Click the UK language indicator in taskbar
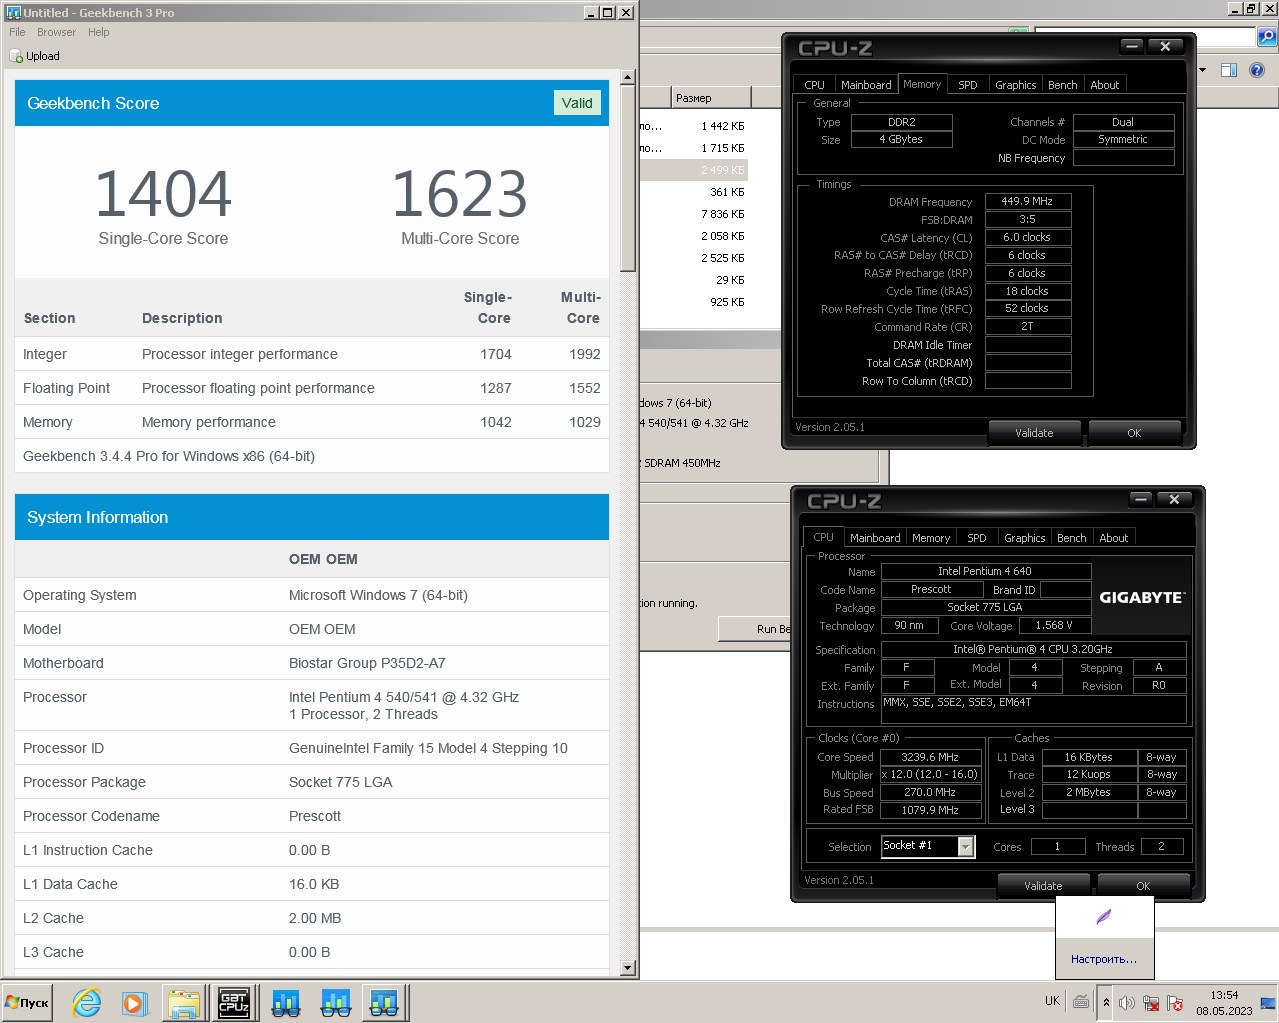Viewport: 1279px width, 1023px height. (1052, 1001)
